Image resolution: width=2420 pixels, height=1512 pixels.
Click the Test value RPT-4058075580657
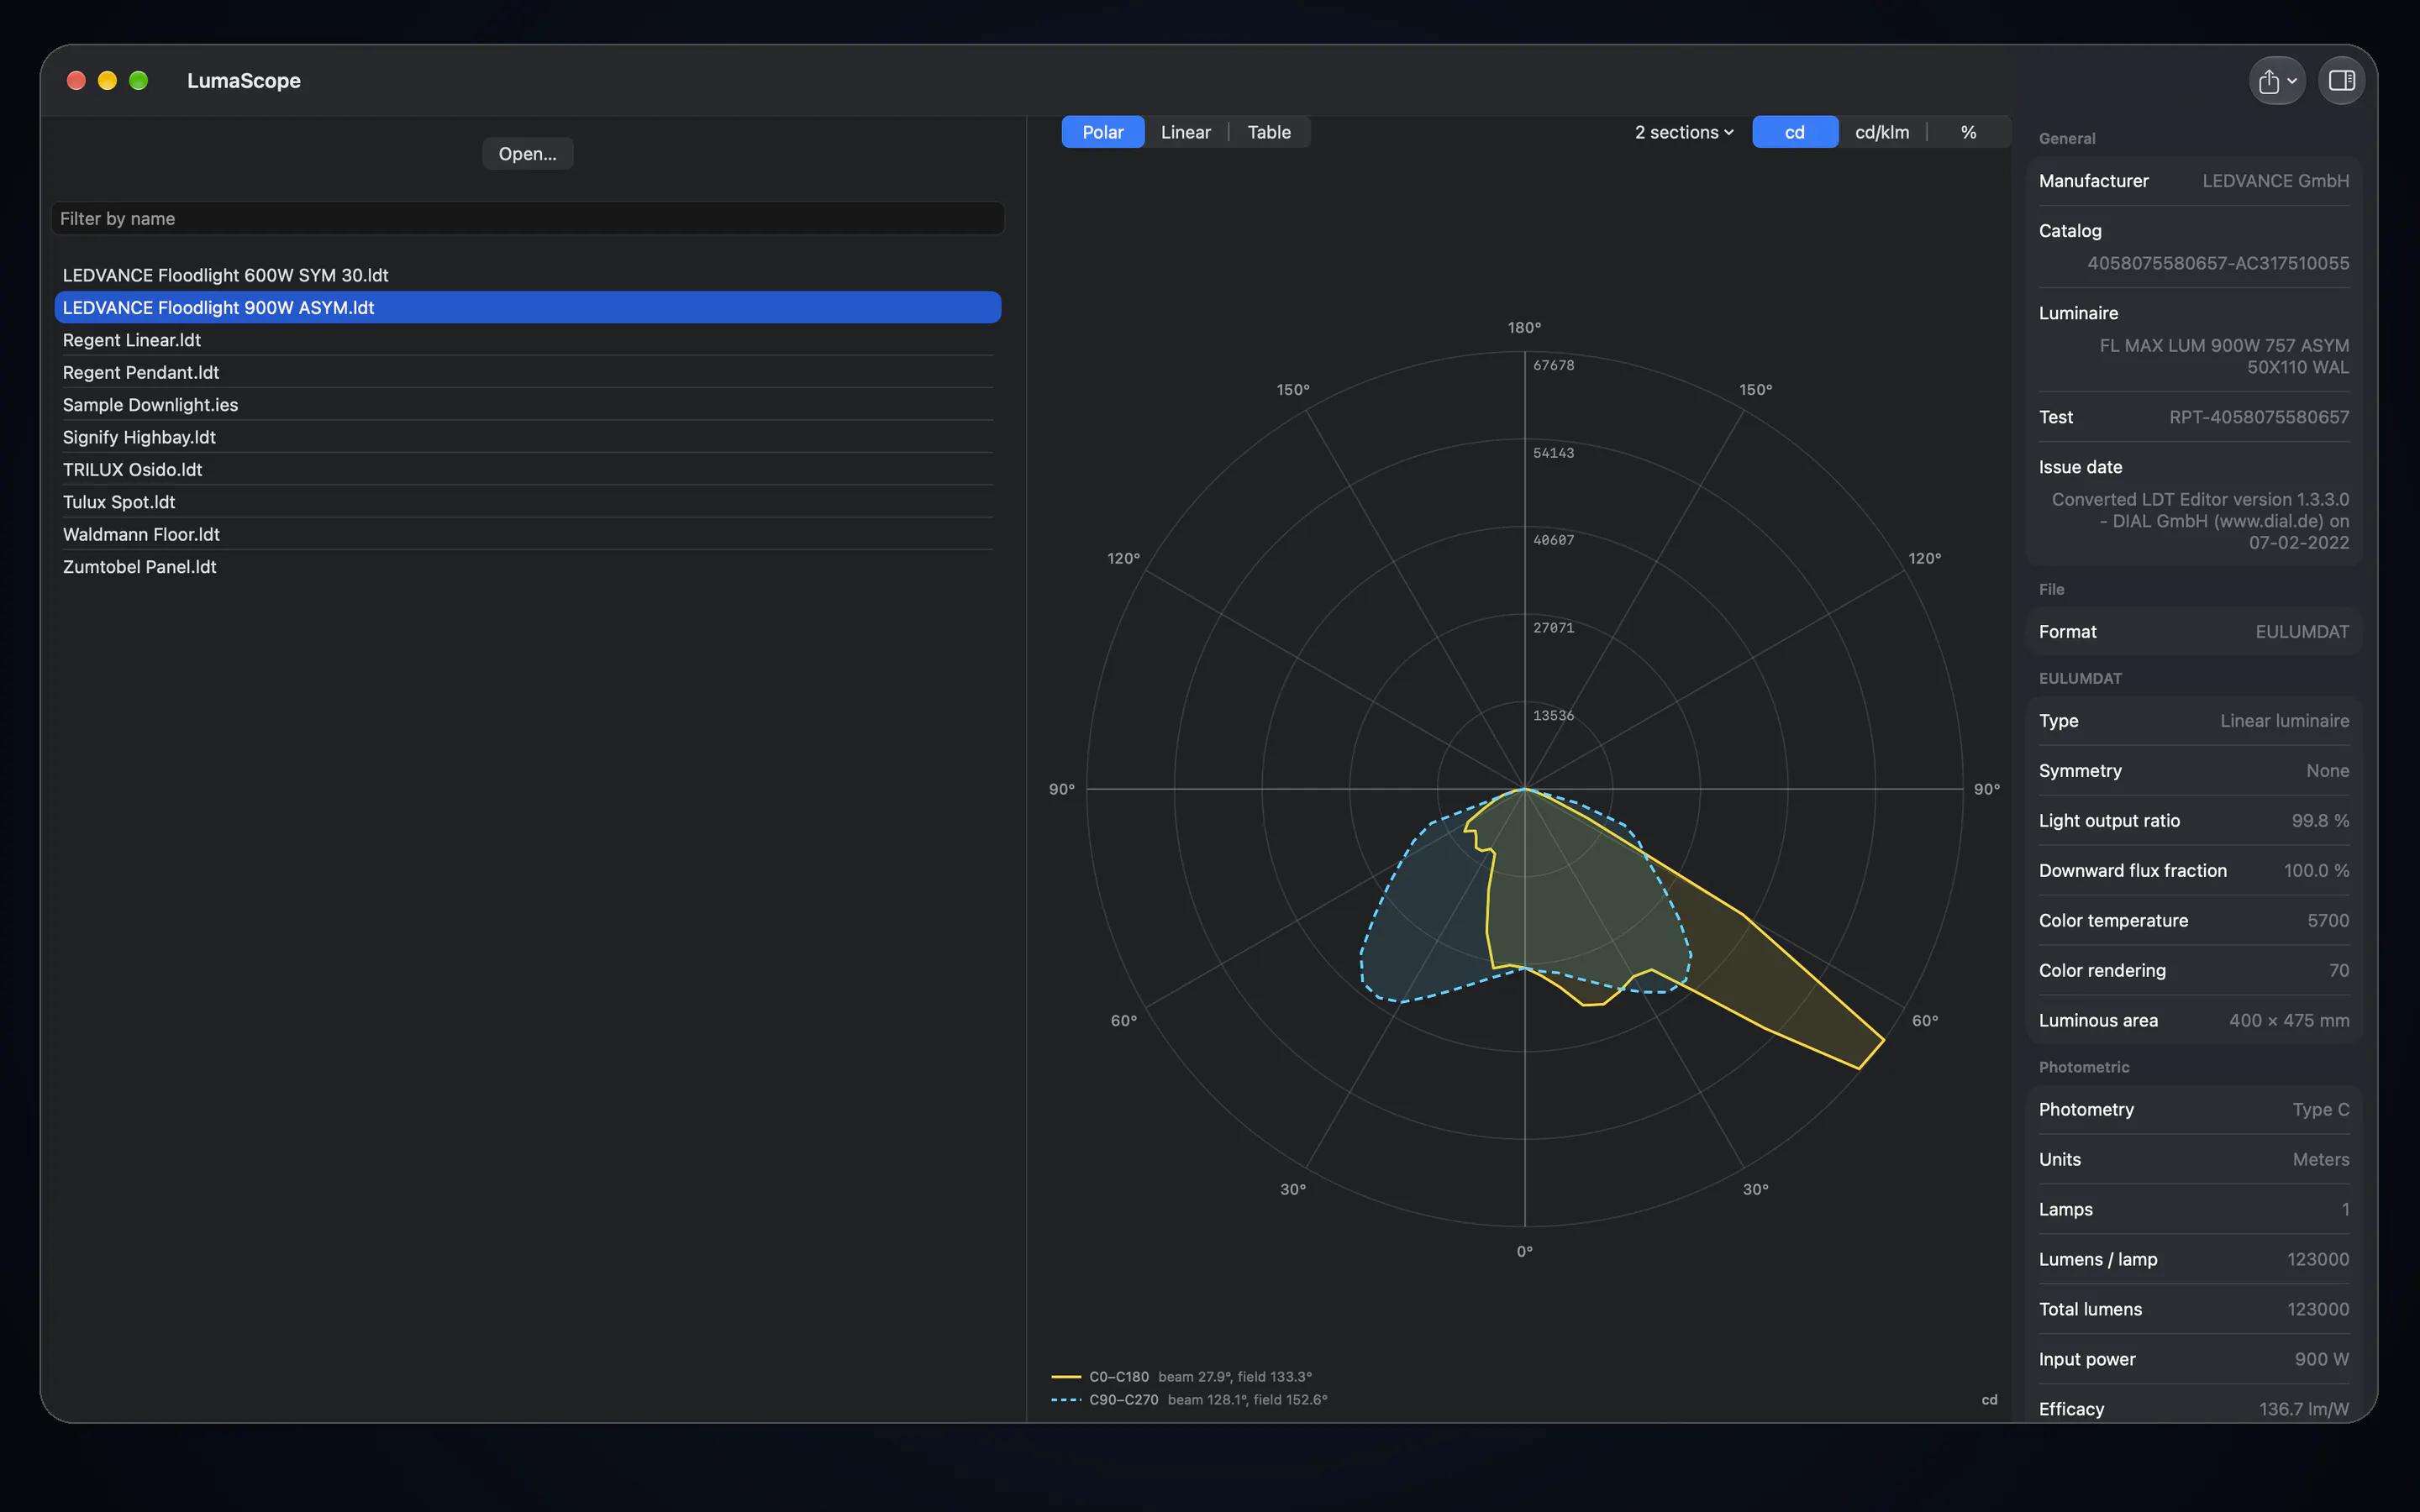click(2259, 417)
